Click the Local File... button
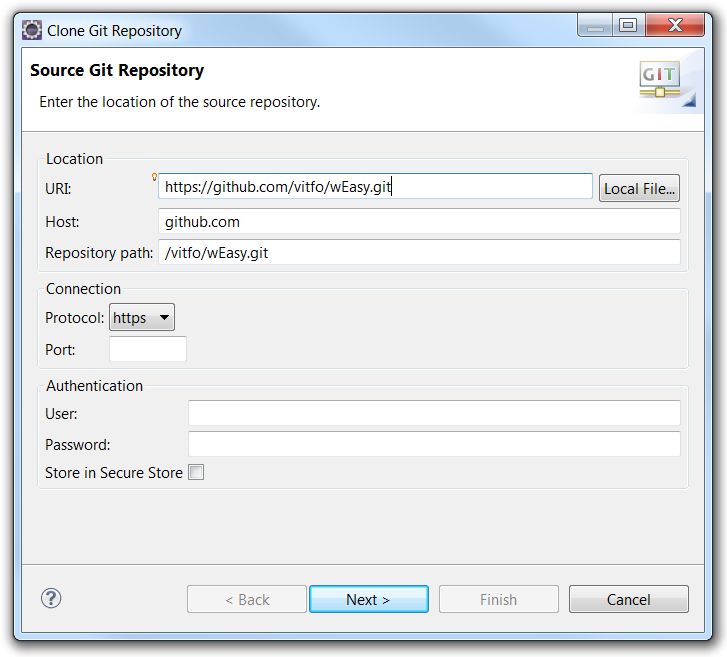 [639, 188]
